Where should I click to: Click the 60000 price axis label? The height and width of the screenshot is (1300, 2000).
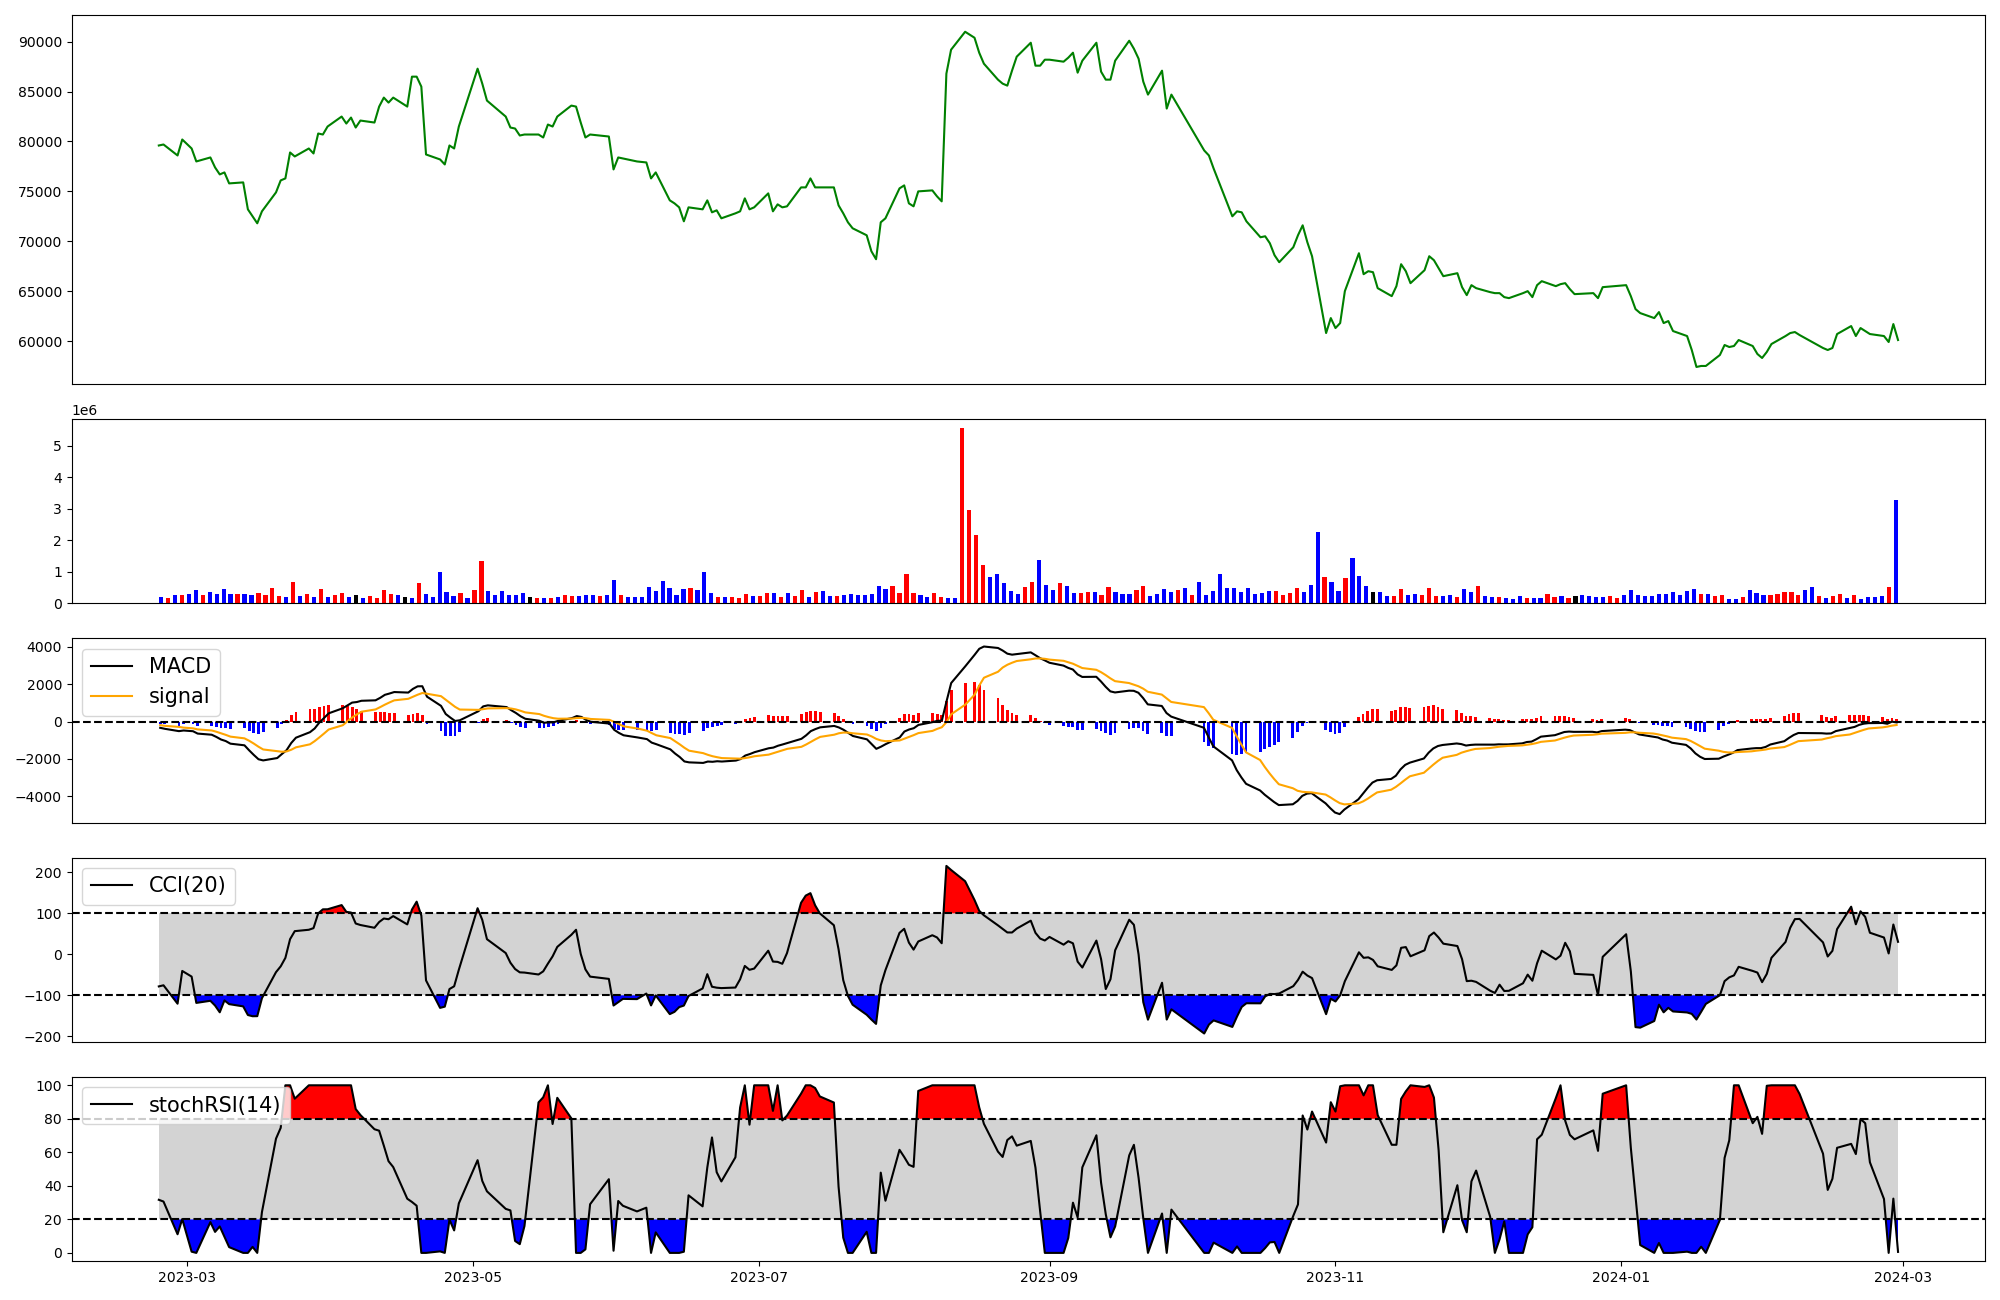click(x=41, y=342)
